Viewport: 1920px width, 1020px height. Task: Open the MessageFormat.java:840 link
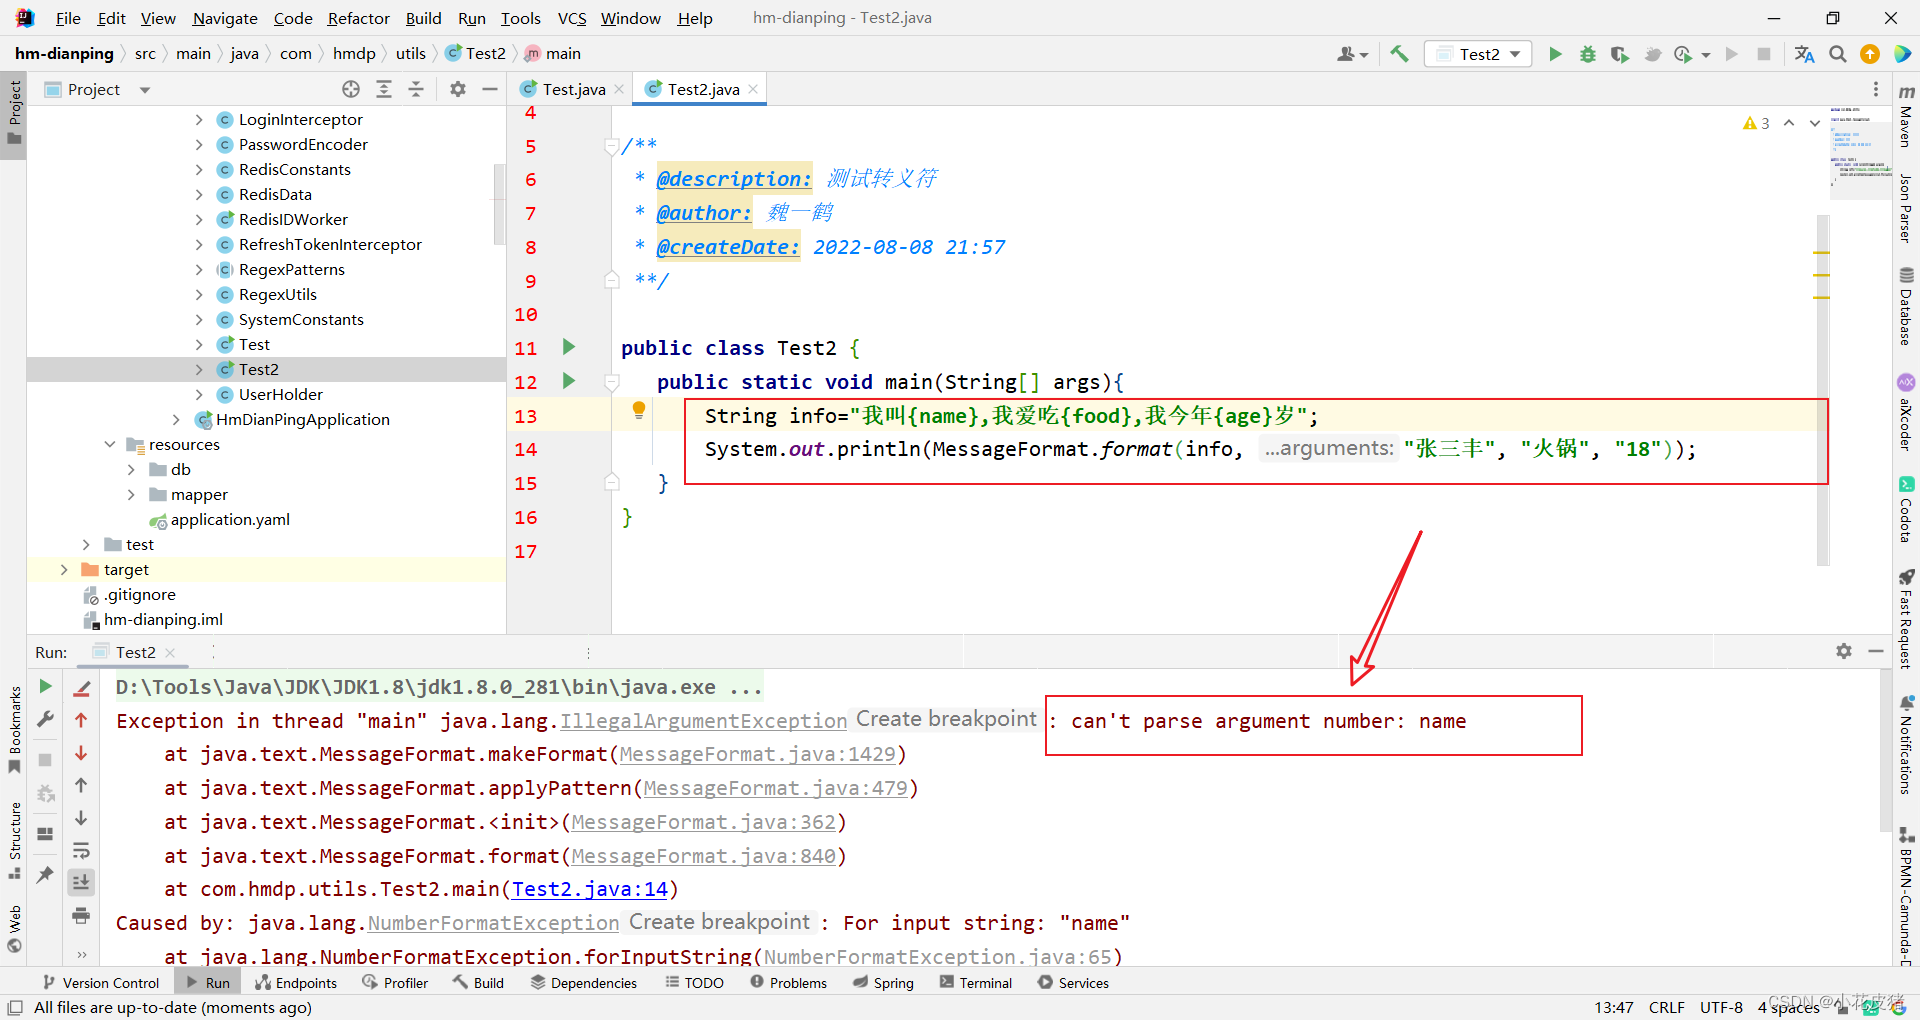pos(703,856)
